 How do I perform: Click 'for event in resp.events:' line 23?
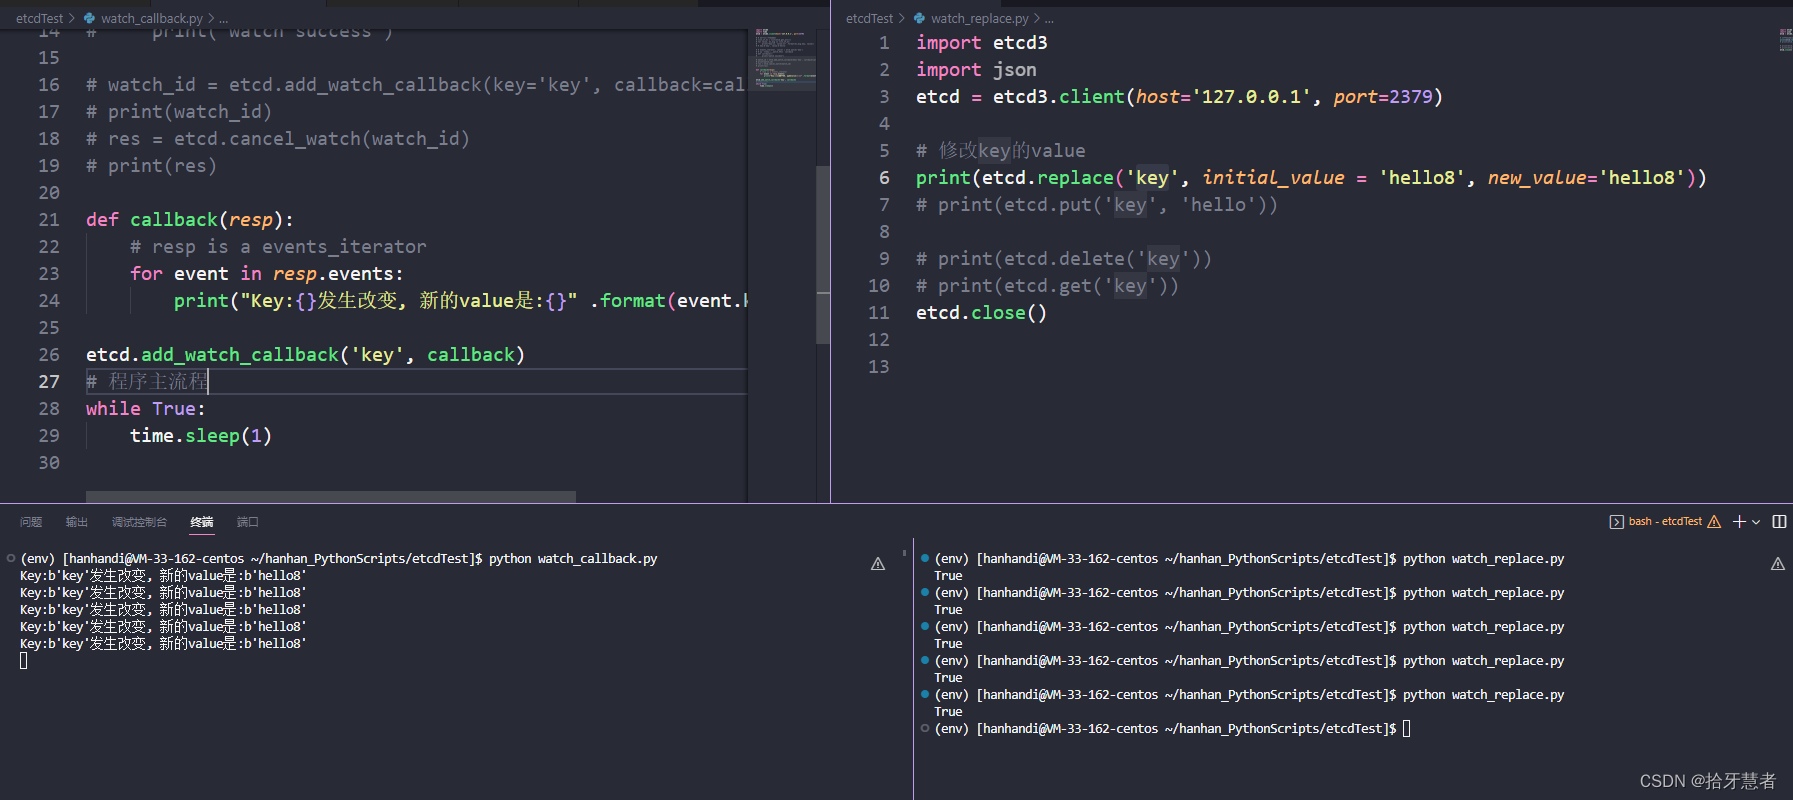click(x=267, y=273)
